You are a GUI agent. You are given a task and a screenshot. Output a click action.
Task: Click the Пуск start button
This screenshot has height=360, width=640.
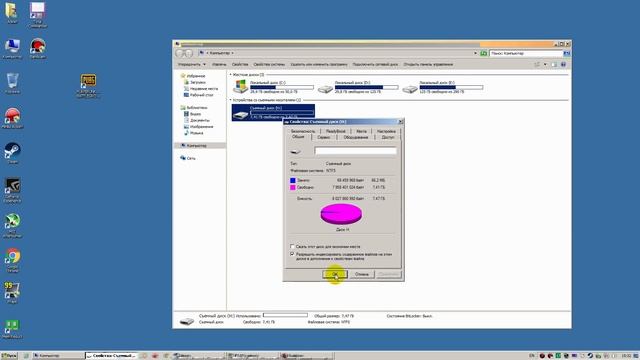point(9,356)
